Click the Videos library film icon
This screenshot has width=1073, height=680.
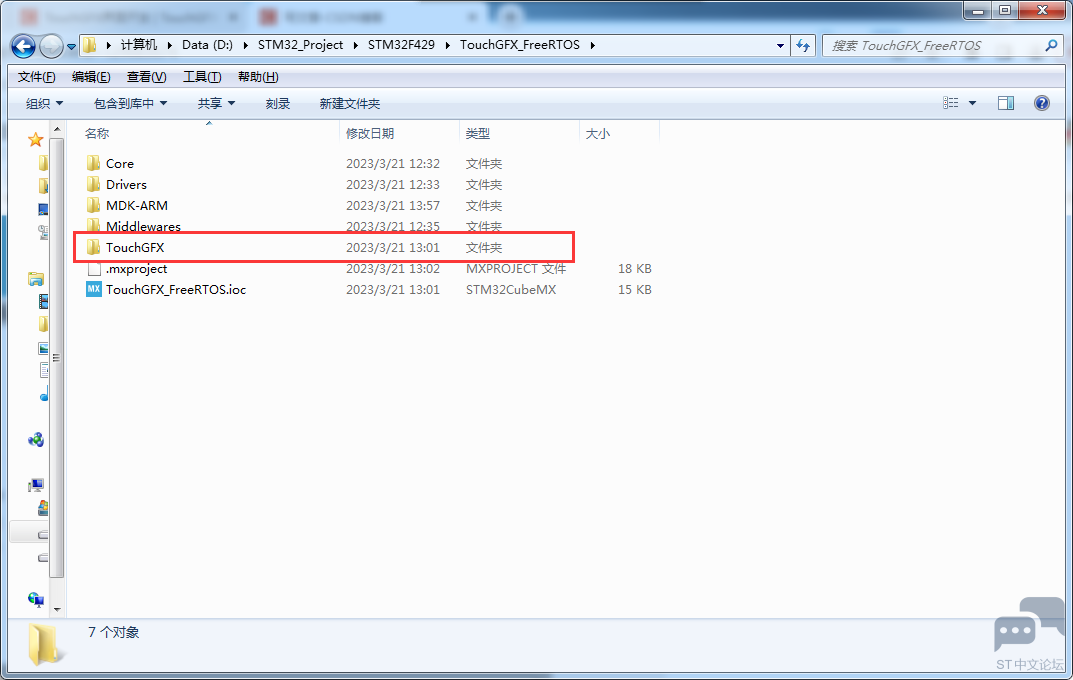pos(44,301)
